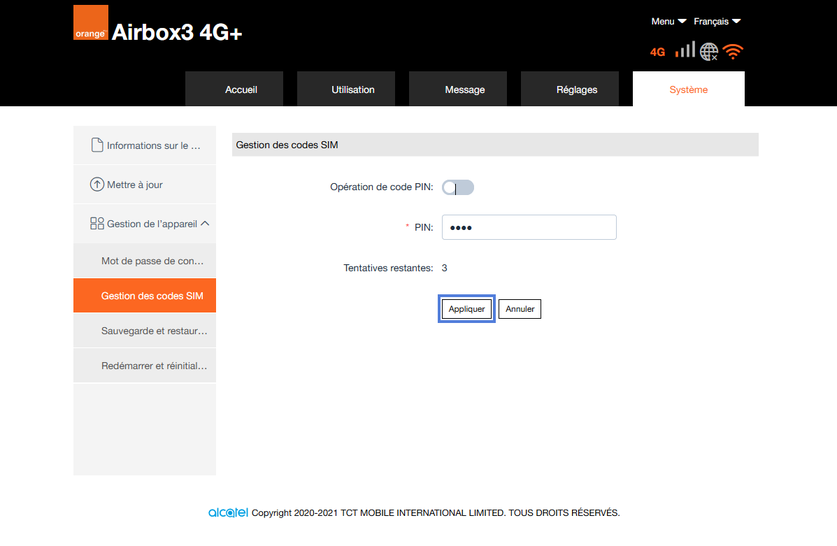The image size is (837, 546).
Task: Open the Menu dropdown
Action: [x=668, y=21]
